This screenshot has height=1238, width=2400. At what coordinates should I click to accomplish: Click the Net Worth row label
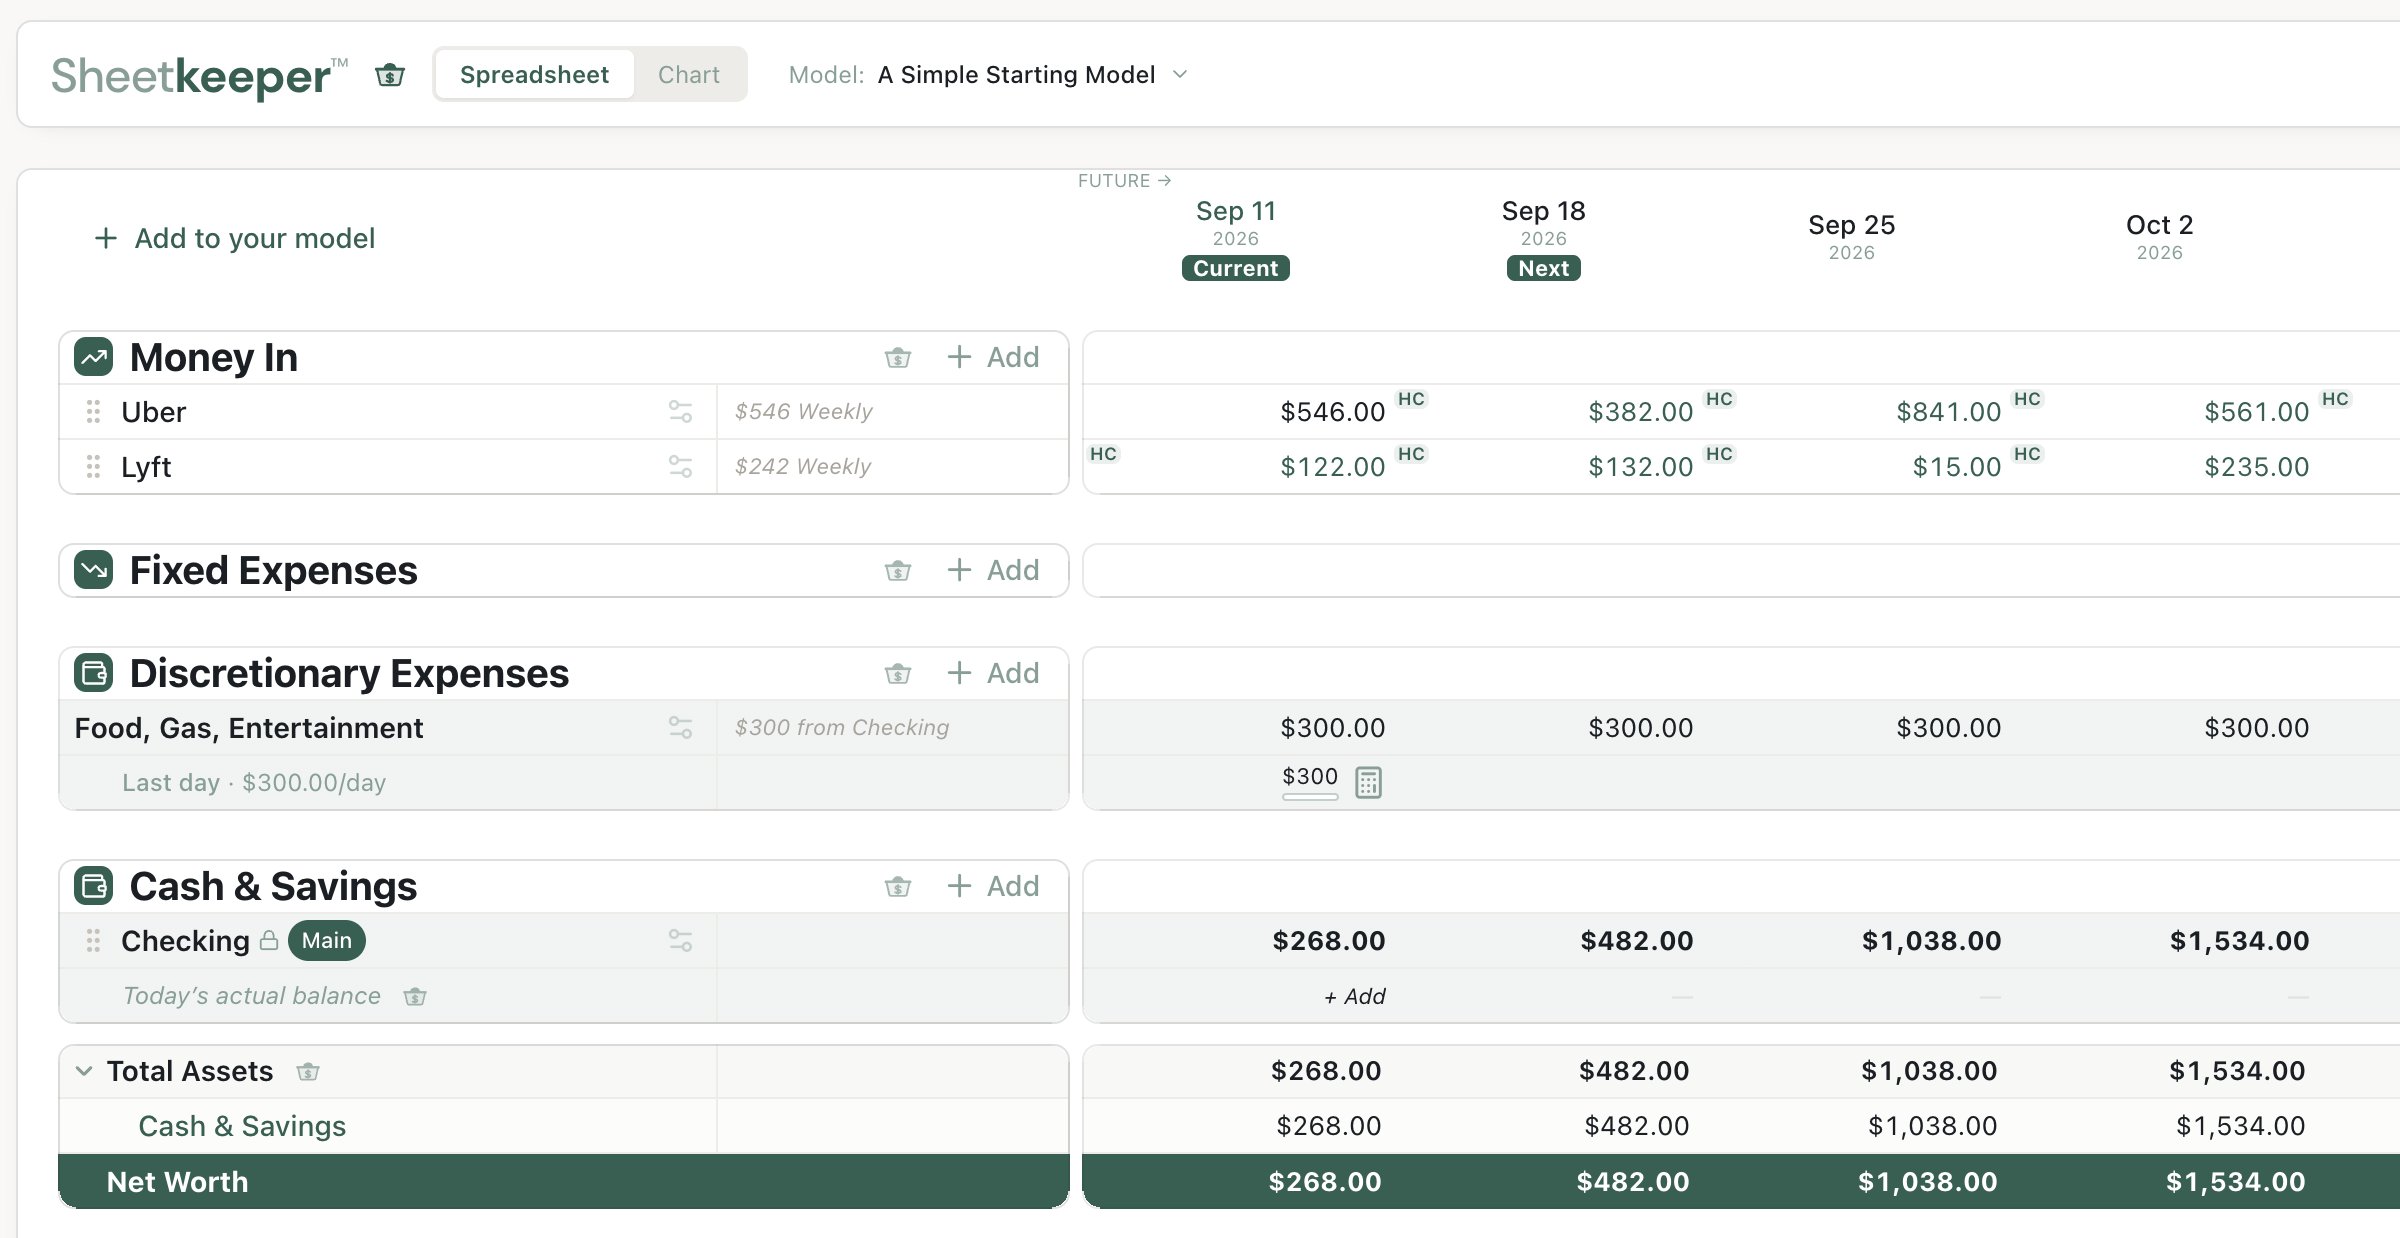[177, 1182]
